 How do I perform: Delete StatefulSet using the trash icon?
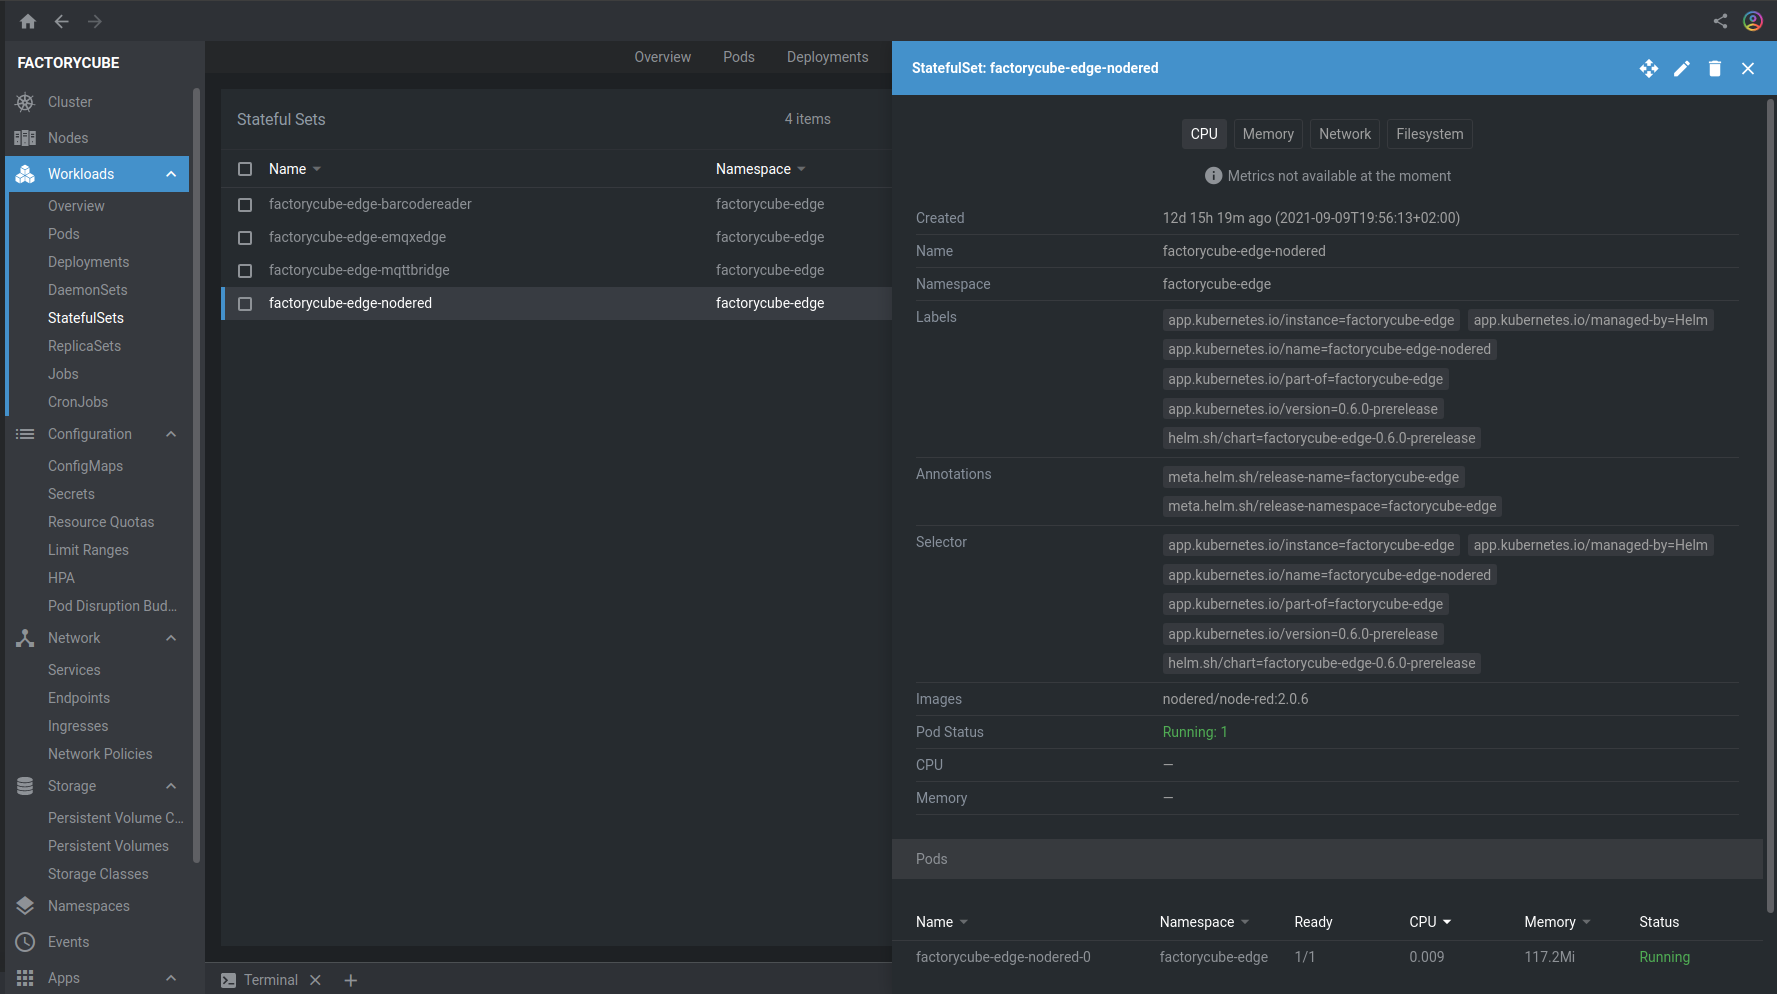point(1715,68)
